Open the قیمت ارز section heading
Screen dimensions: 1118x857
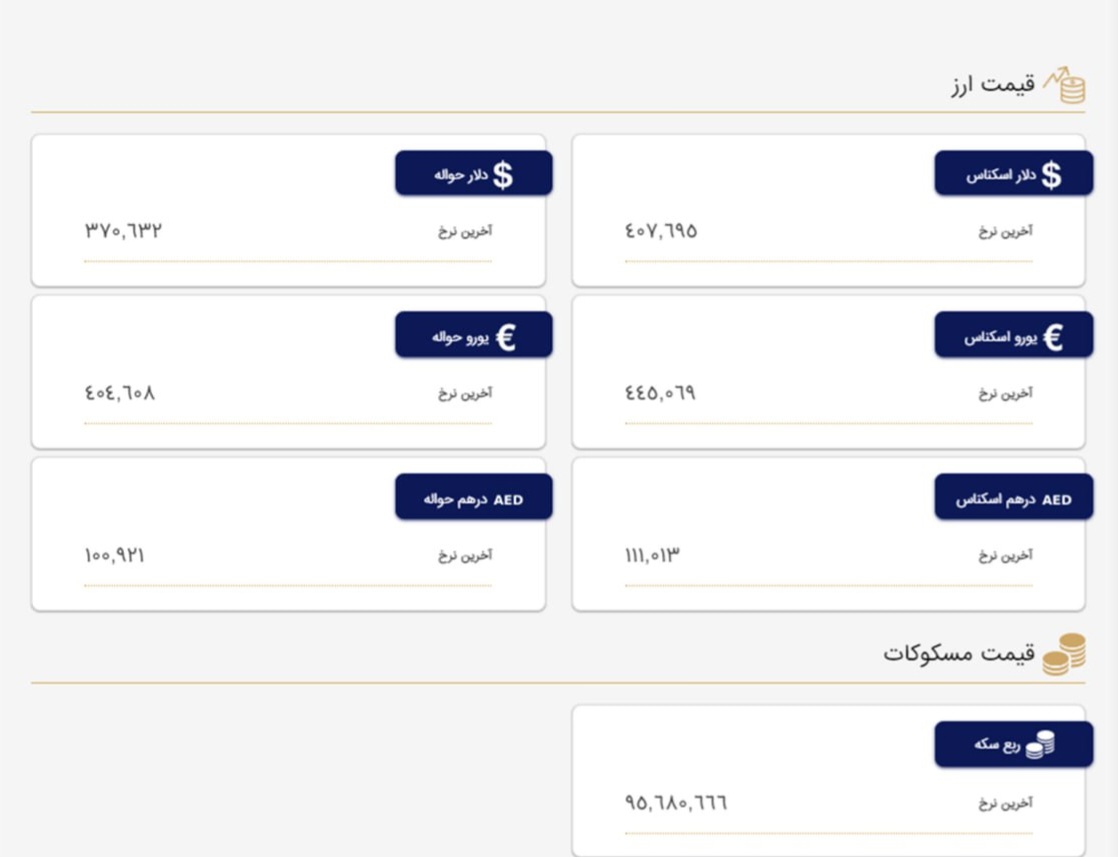tap(993, 85)
